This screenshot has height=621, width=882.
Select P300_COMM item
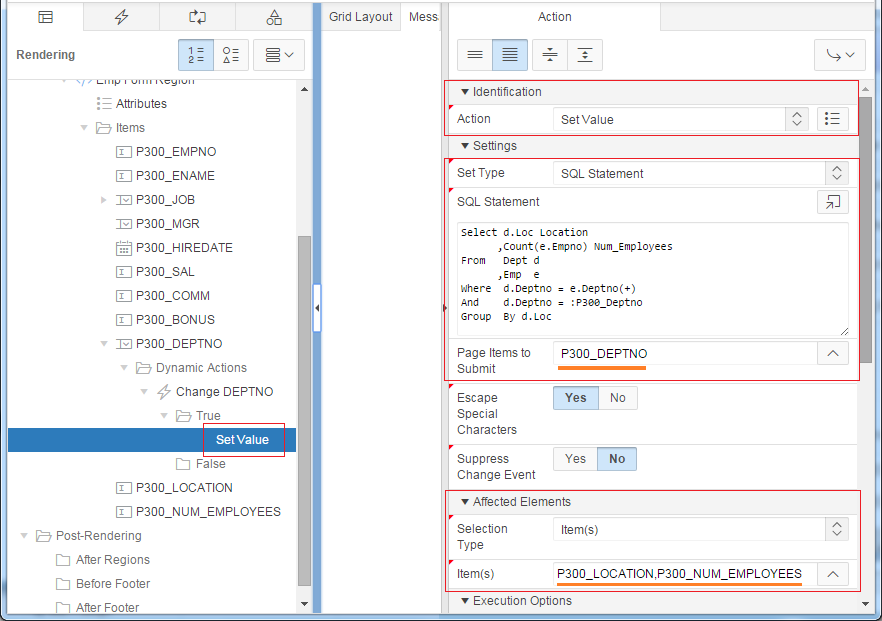point(173,296)
